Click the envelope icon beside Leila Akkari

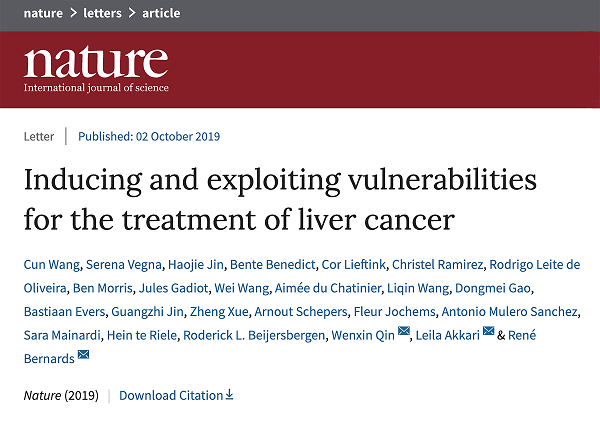click(x=488, y=333)
